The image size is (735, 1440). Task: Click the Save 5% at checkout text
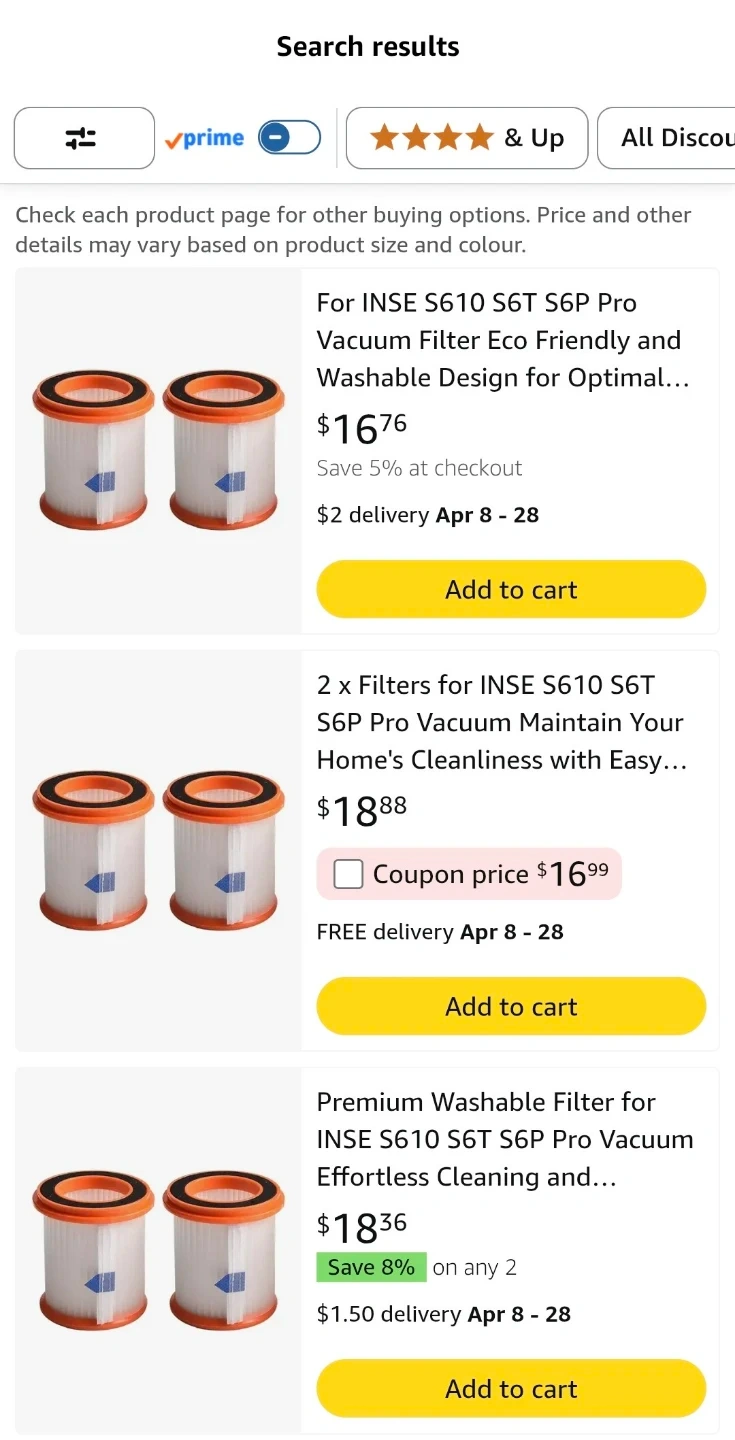point(419,468)
